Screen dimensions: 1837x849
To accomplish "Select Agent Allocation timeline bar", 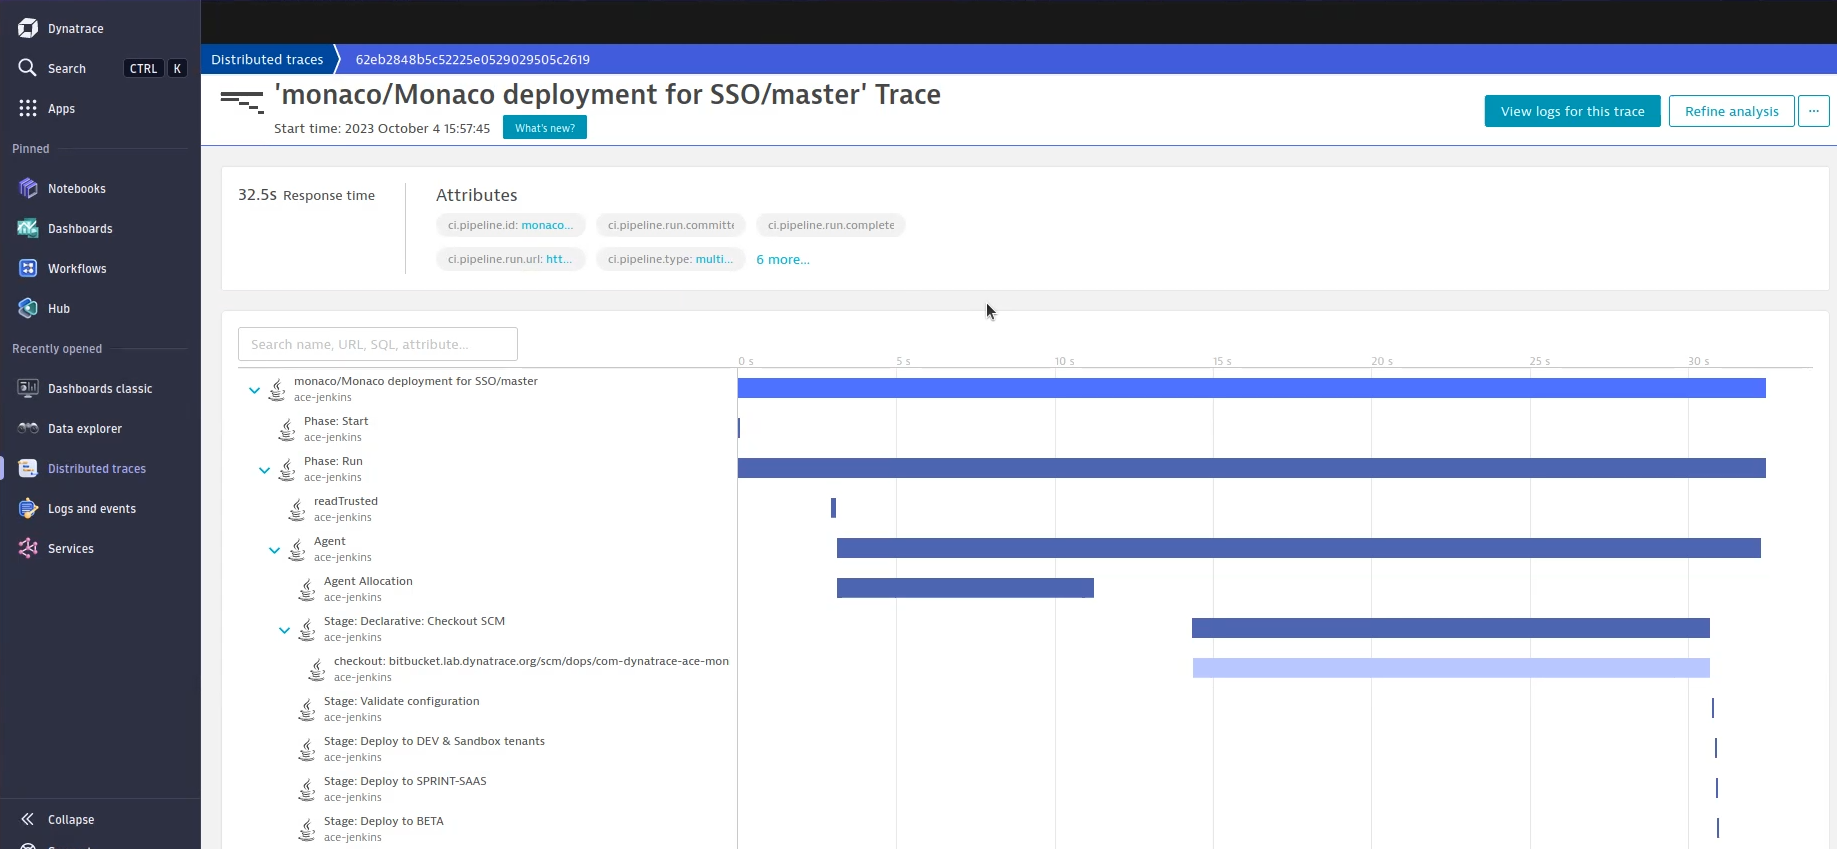I will coord(965,588).
